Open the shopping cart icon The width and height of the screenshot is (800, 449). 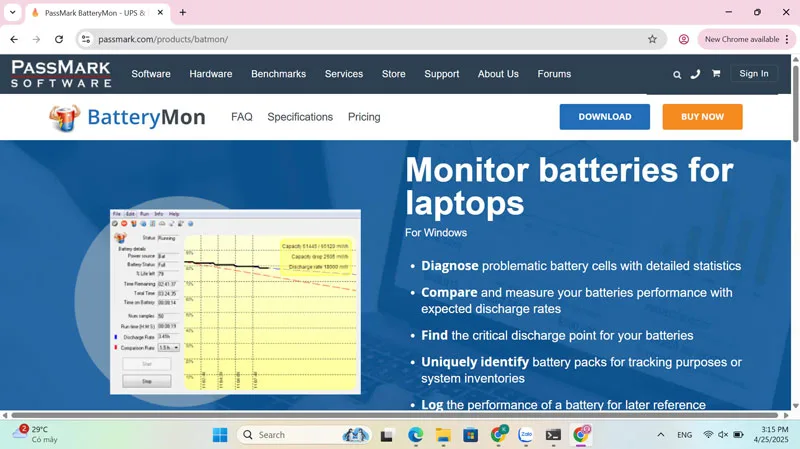click(x=716, y=73)
